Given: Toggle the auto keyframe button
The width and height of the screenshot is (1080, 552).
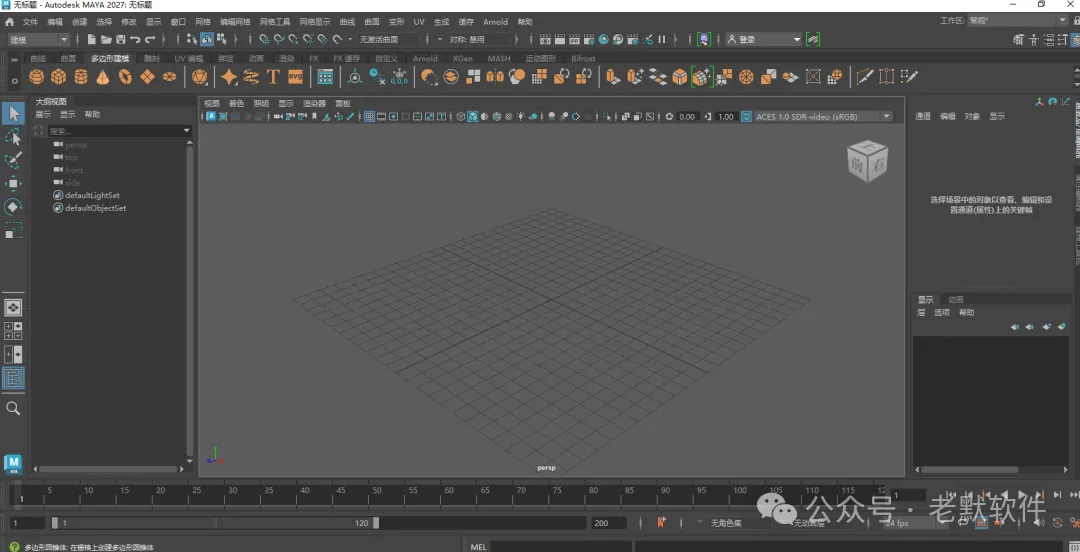Looking at the screenshot, I should click(x=661, y=522).
